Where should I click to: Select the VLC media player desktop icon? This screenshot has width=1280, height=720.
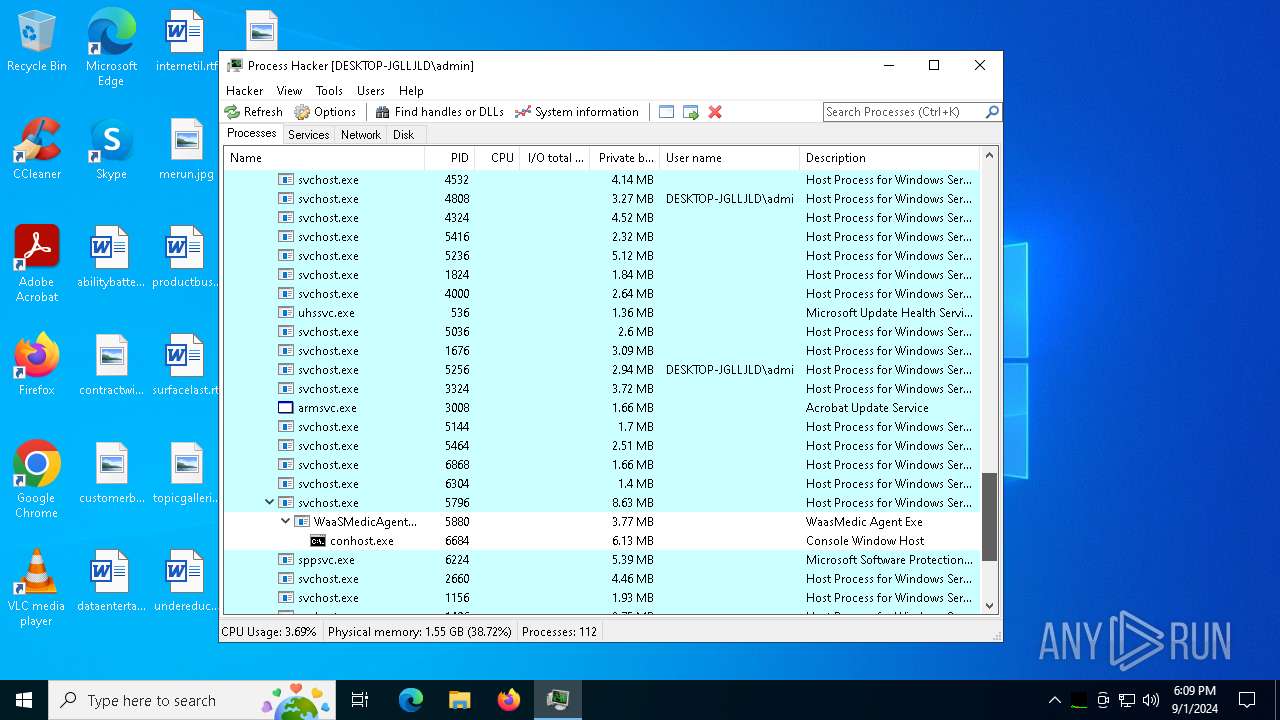tap(37, 588)
